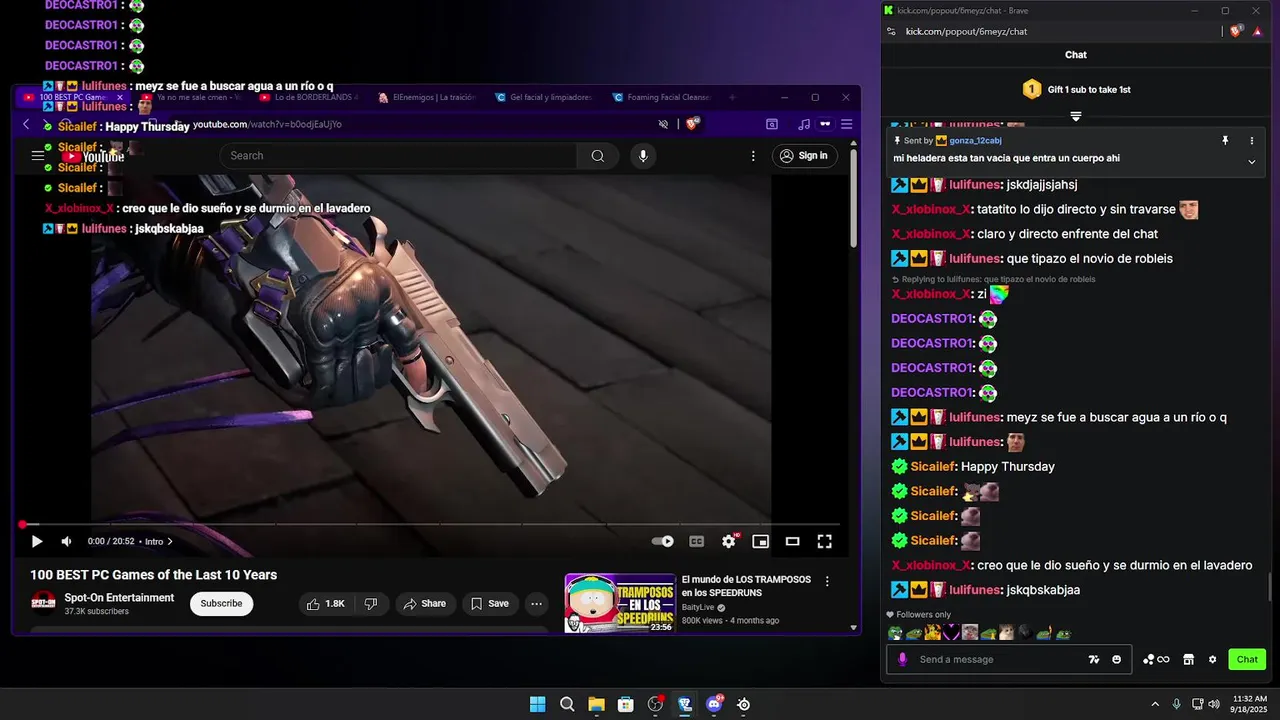Viewport: 1280px width, 720px height.
Task: Open YouTube settings three-dot menu
Action: pyautogui.click(x=754, y=155)
